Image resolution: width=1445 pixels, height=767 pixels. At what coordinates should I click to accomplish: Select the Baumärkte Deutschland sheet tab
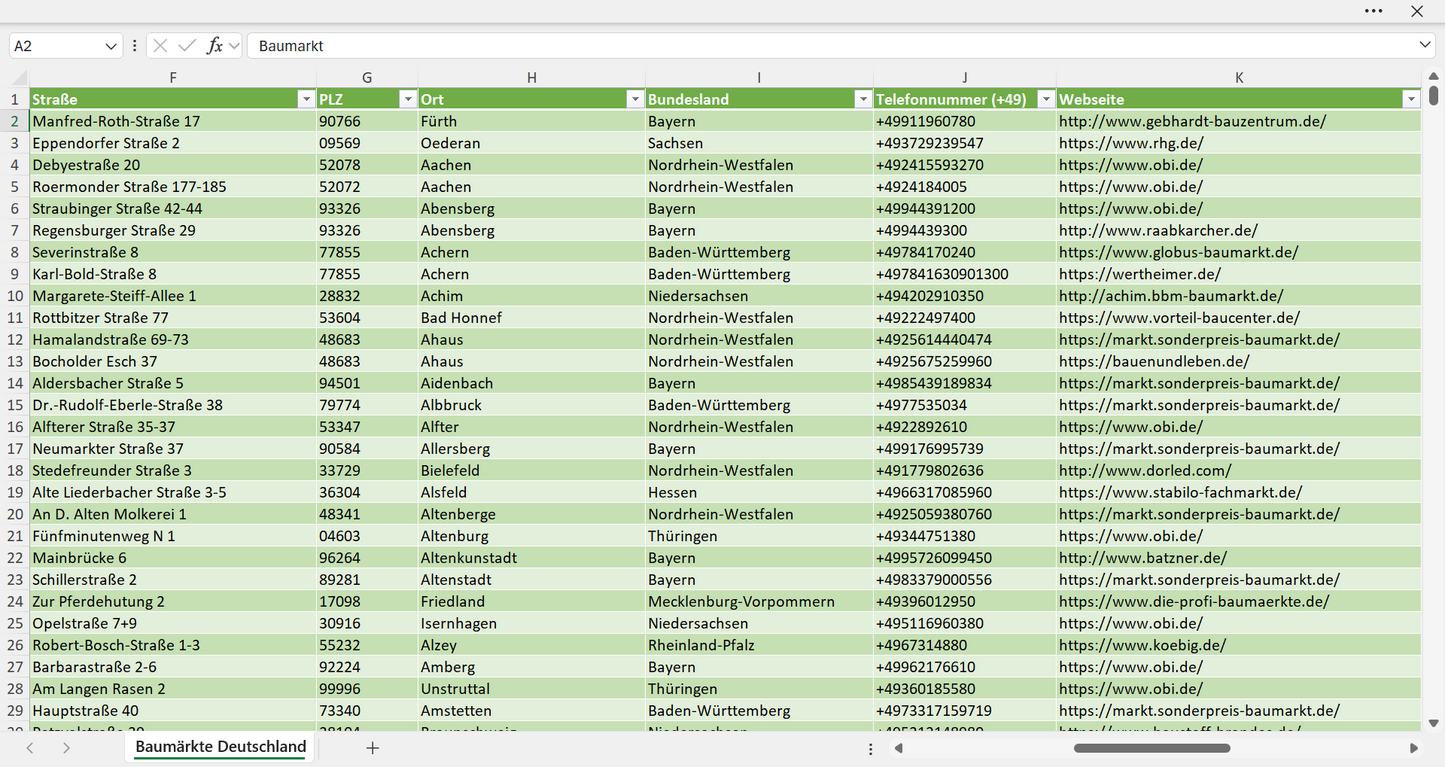221,747
